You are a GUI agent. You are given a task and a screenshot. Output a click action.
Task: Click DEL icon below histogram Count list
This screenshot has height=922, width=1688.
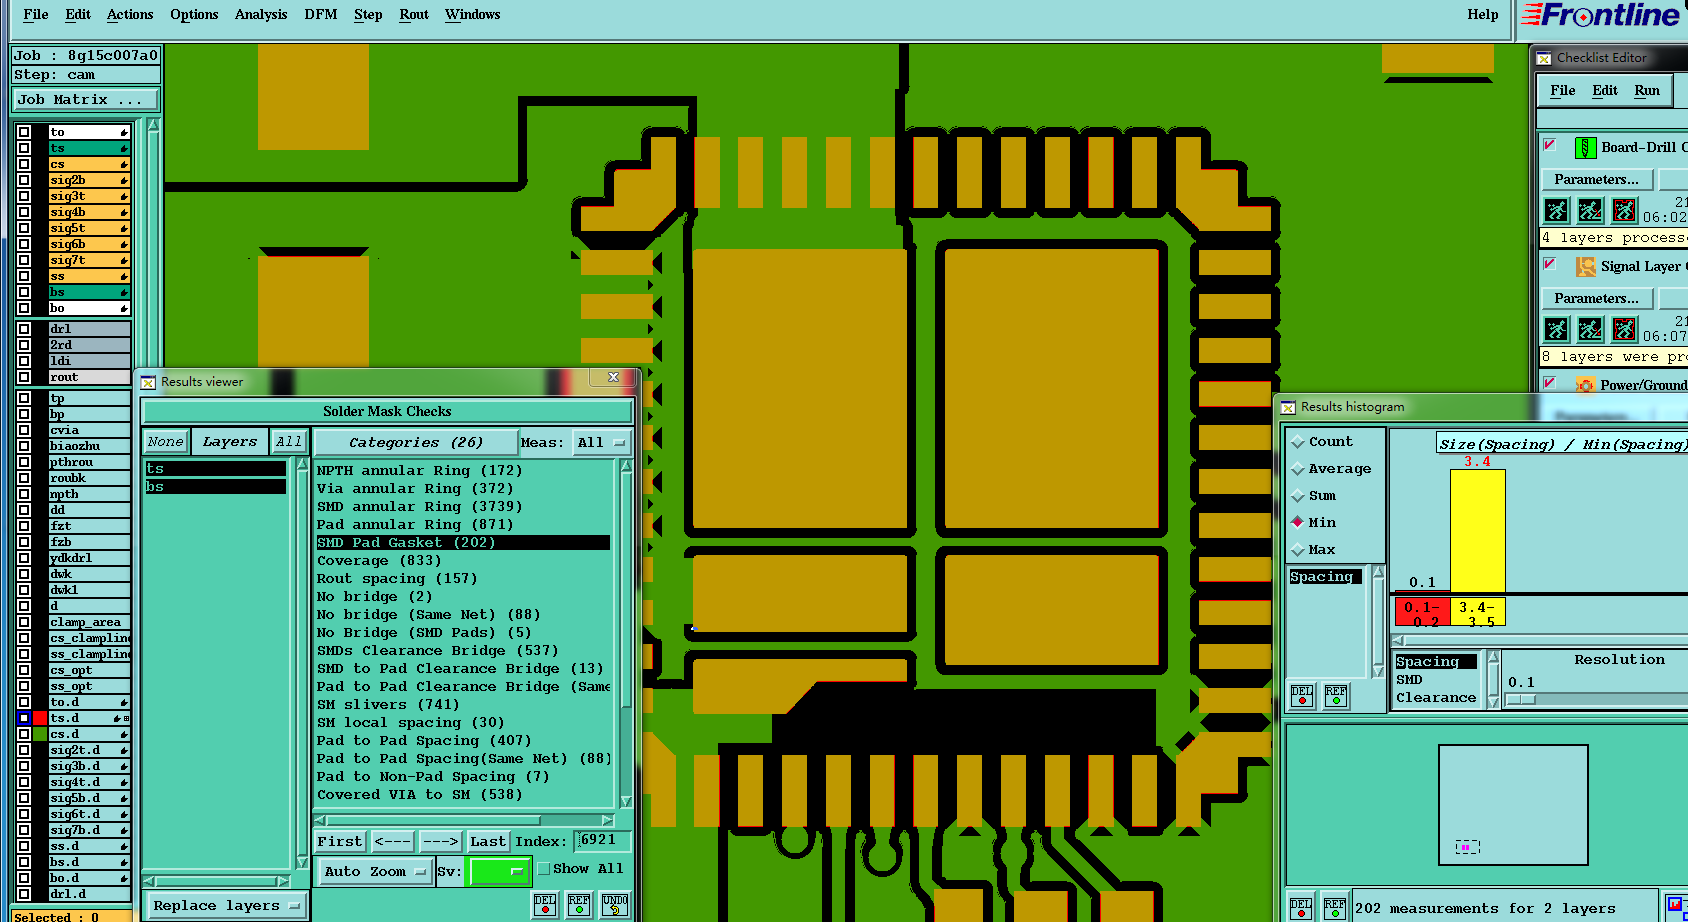1302,696
